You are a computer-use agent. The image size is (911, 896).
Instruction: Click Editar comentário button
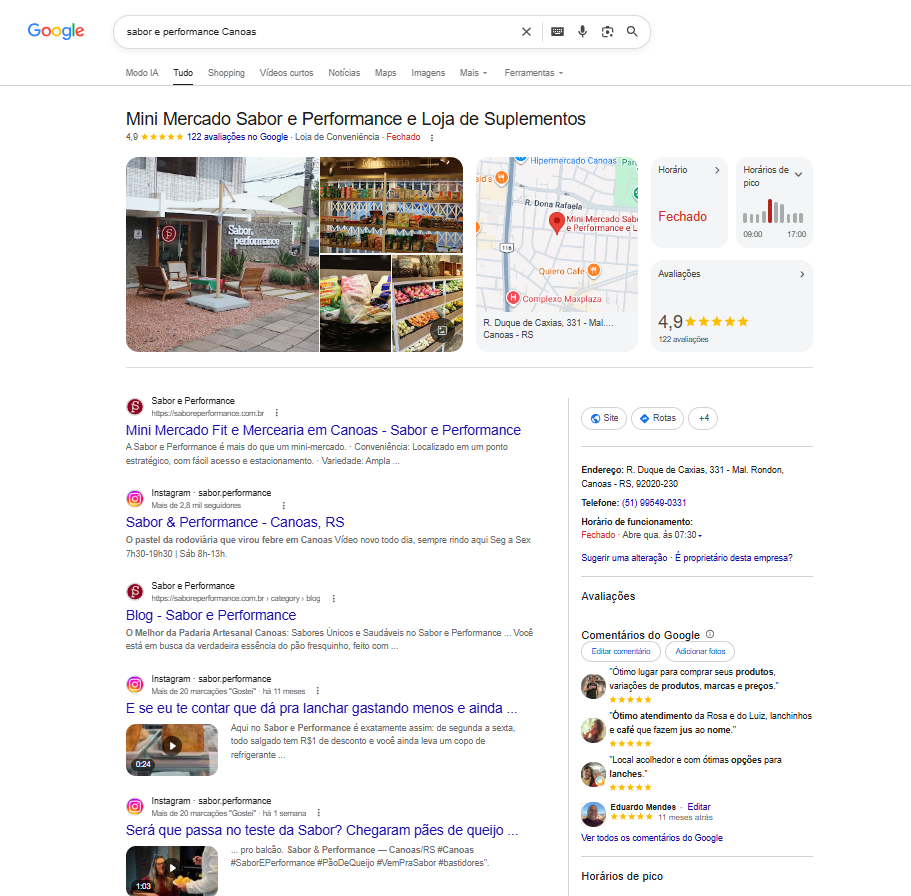coord(621,652)
